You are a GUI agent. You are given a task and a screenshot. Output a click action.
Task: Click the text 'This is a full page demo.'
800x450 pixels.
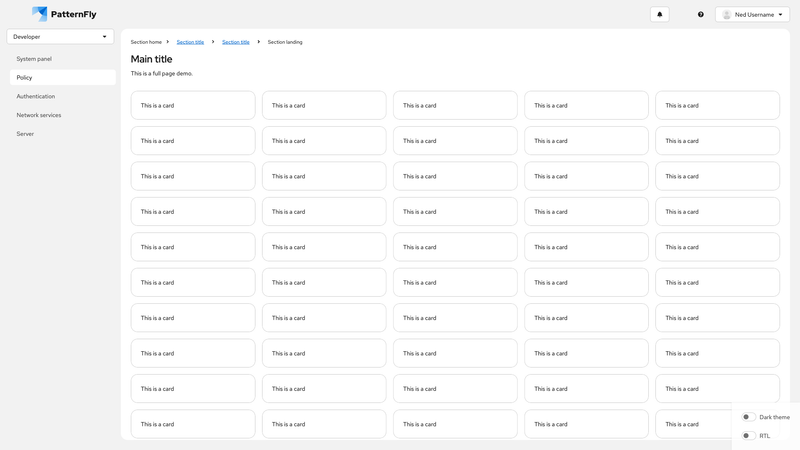pos(162,73)
